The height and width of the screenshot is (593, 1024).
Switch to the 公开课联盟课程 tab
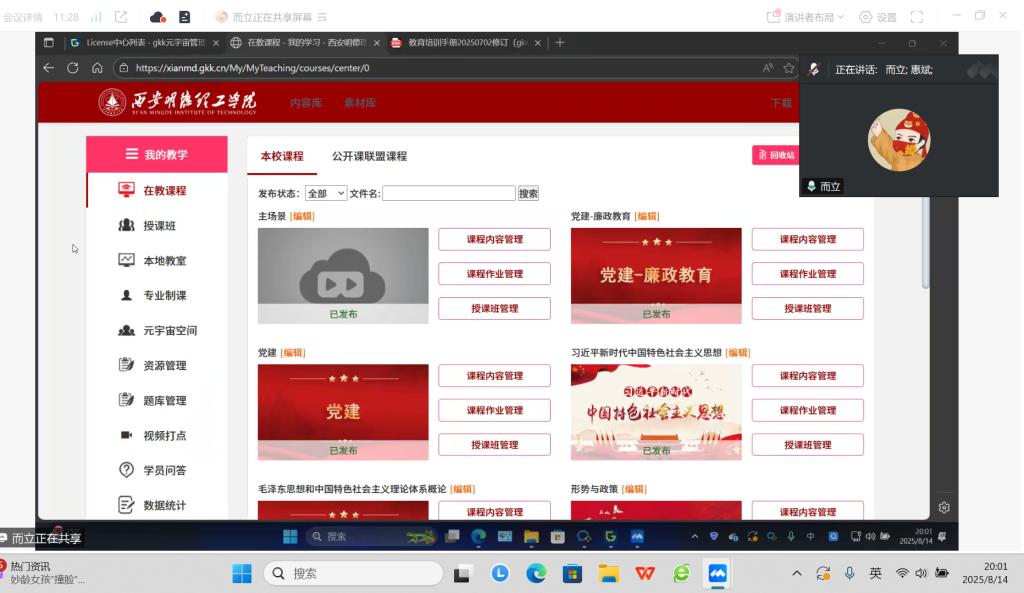[369, 156]
